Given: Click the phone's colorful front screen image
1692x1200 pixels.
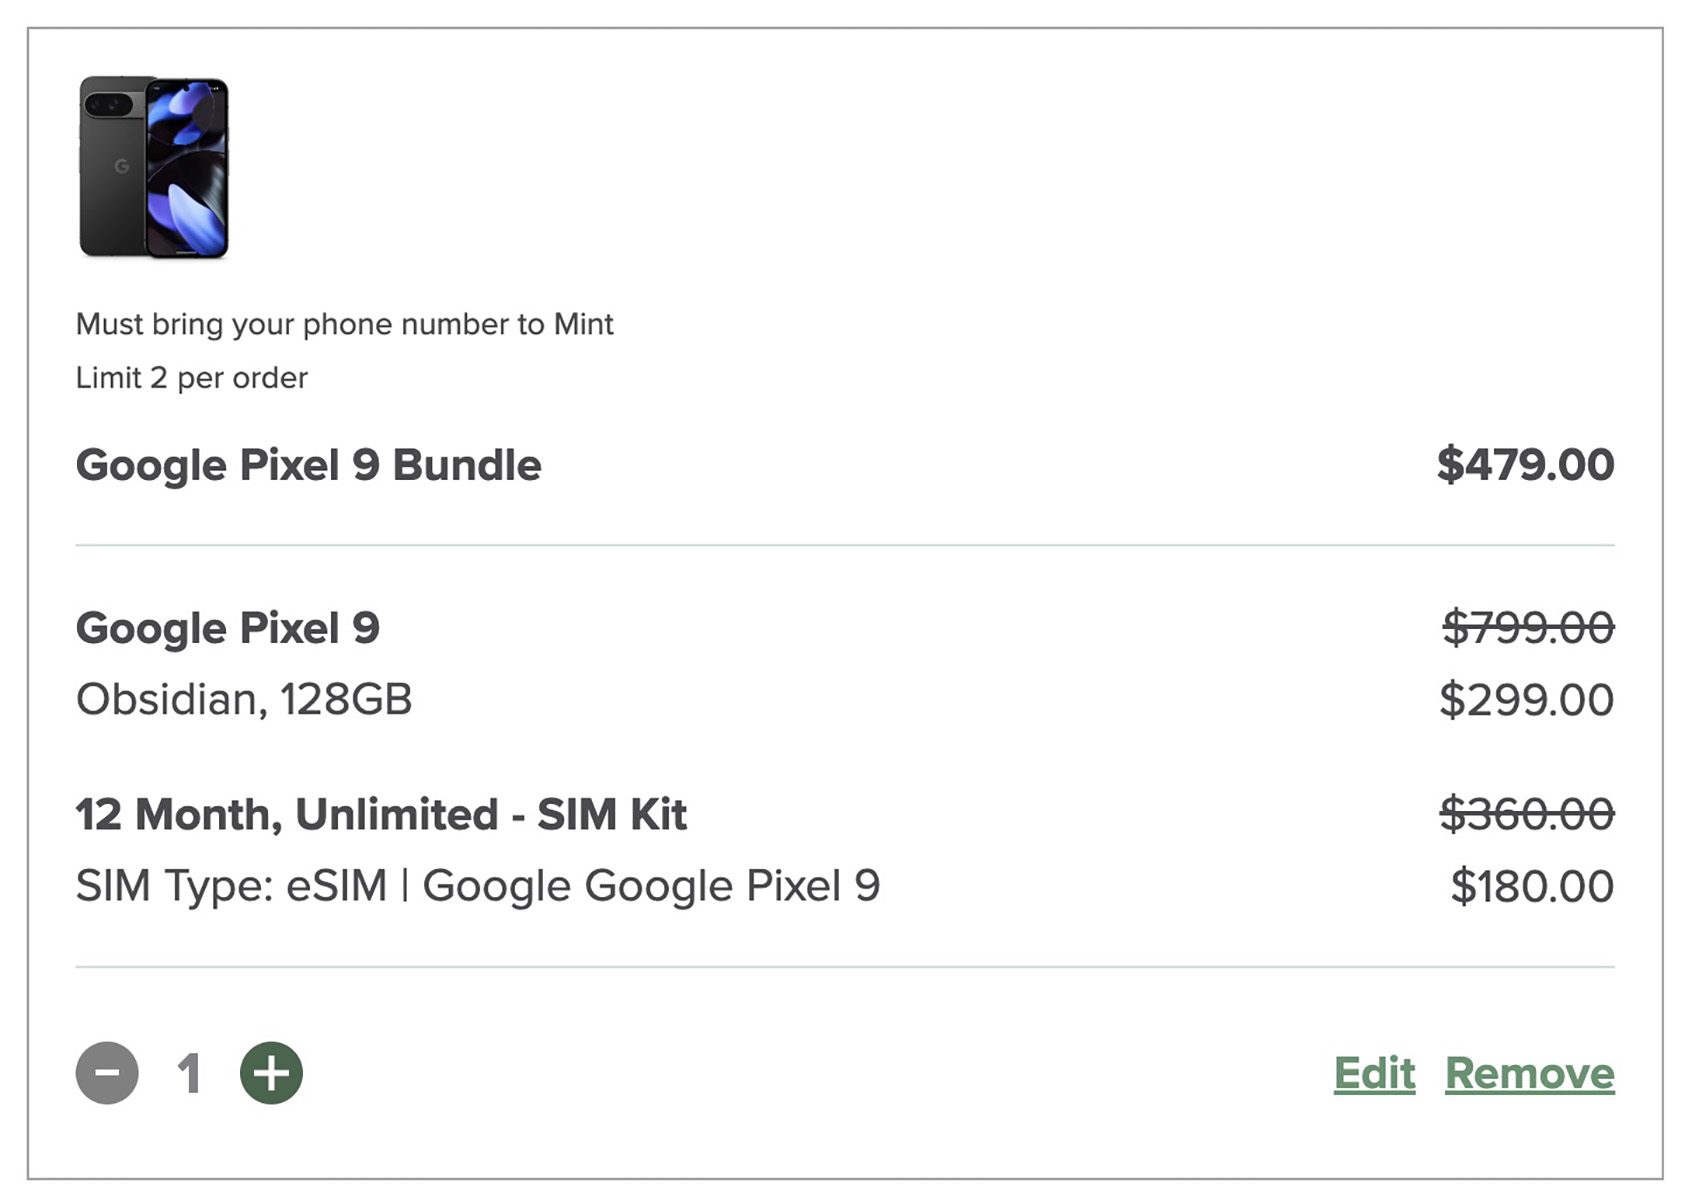Looking at the screenshot, I should (x=188, y=167).
